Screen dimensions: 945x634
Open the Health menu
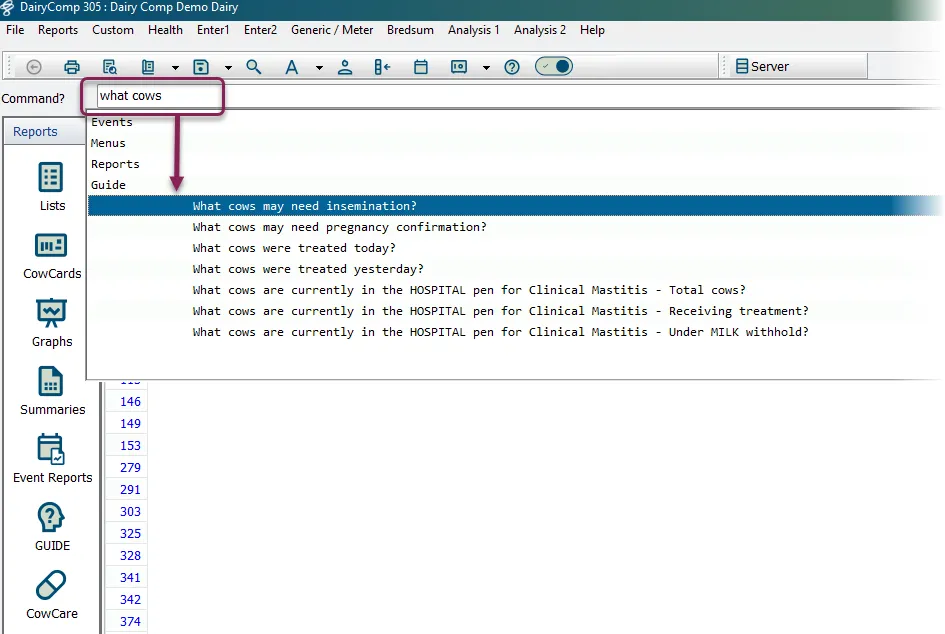coord(165,30)
